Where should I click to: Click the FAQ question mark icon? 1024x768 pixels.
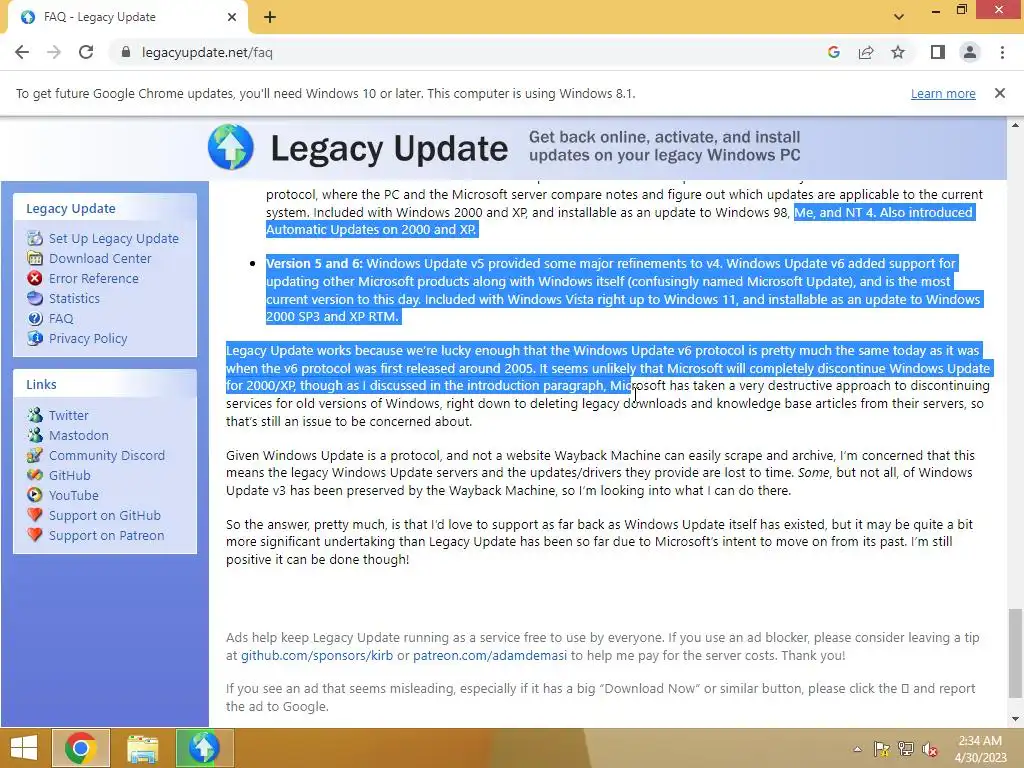click(35, 319)
